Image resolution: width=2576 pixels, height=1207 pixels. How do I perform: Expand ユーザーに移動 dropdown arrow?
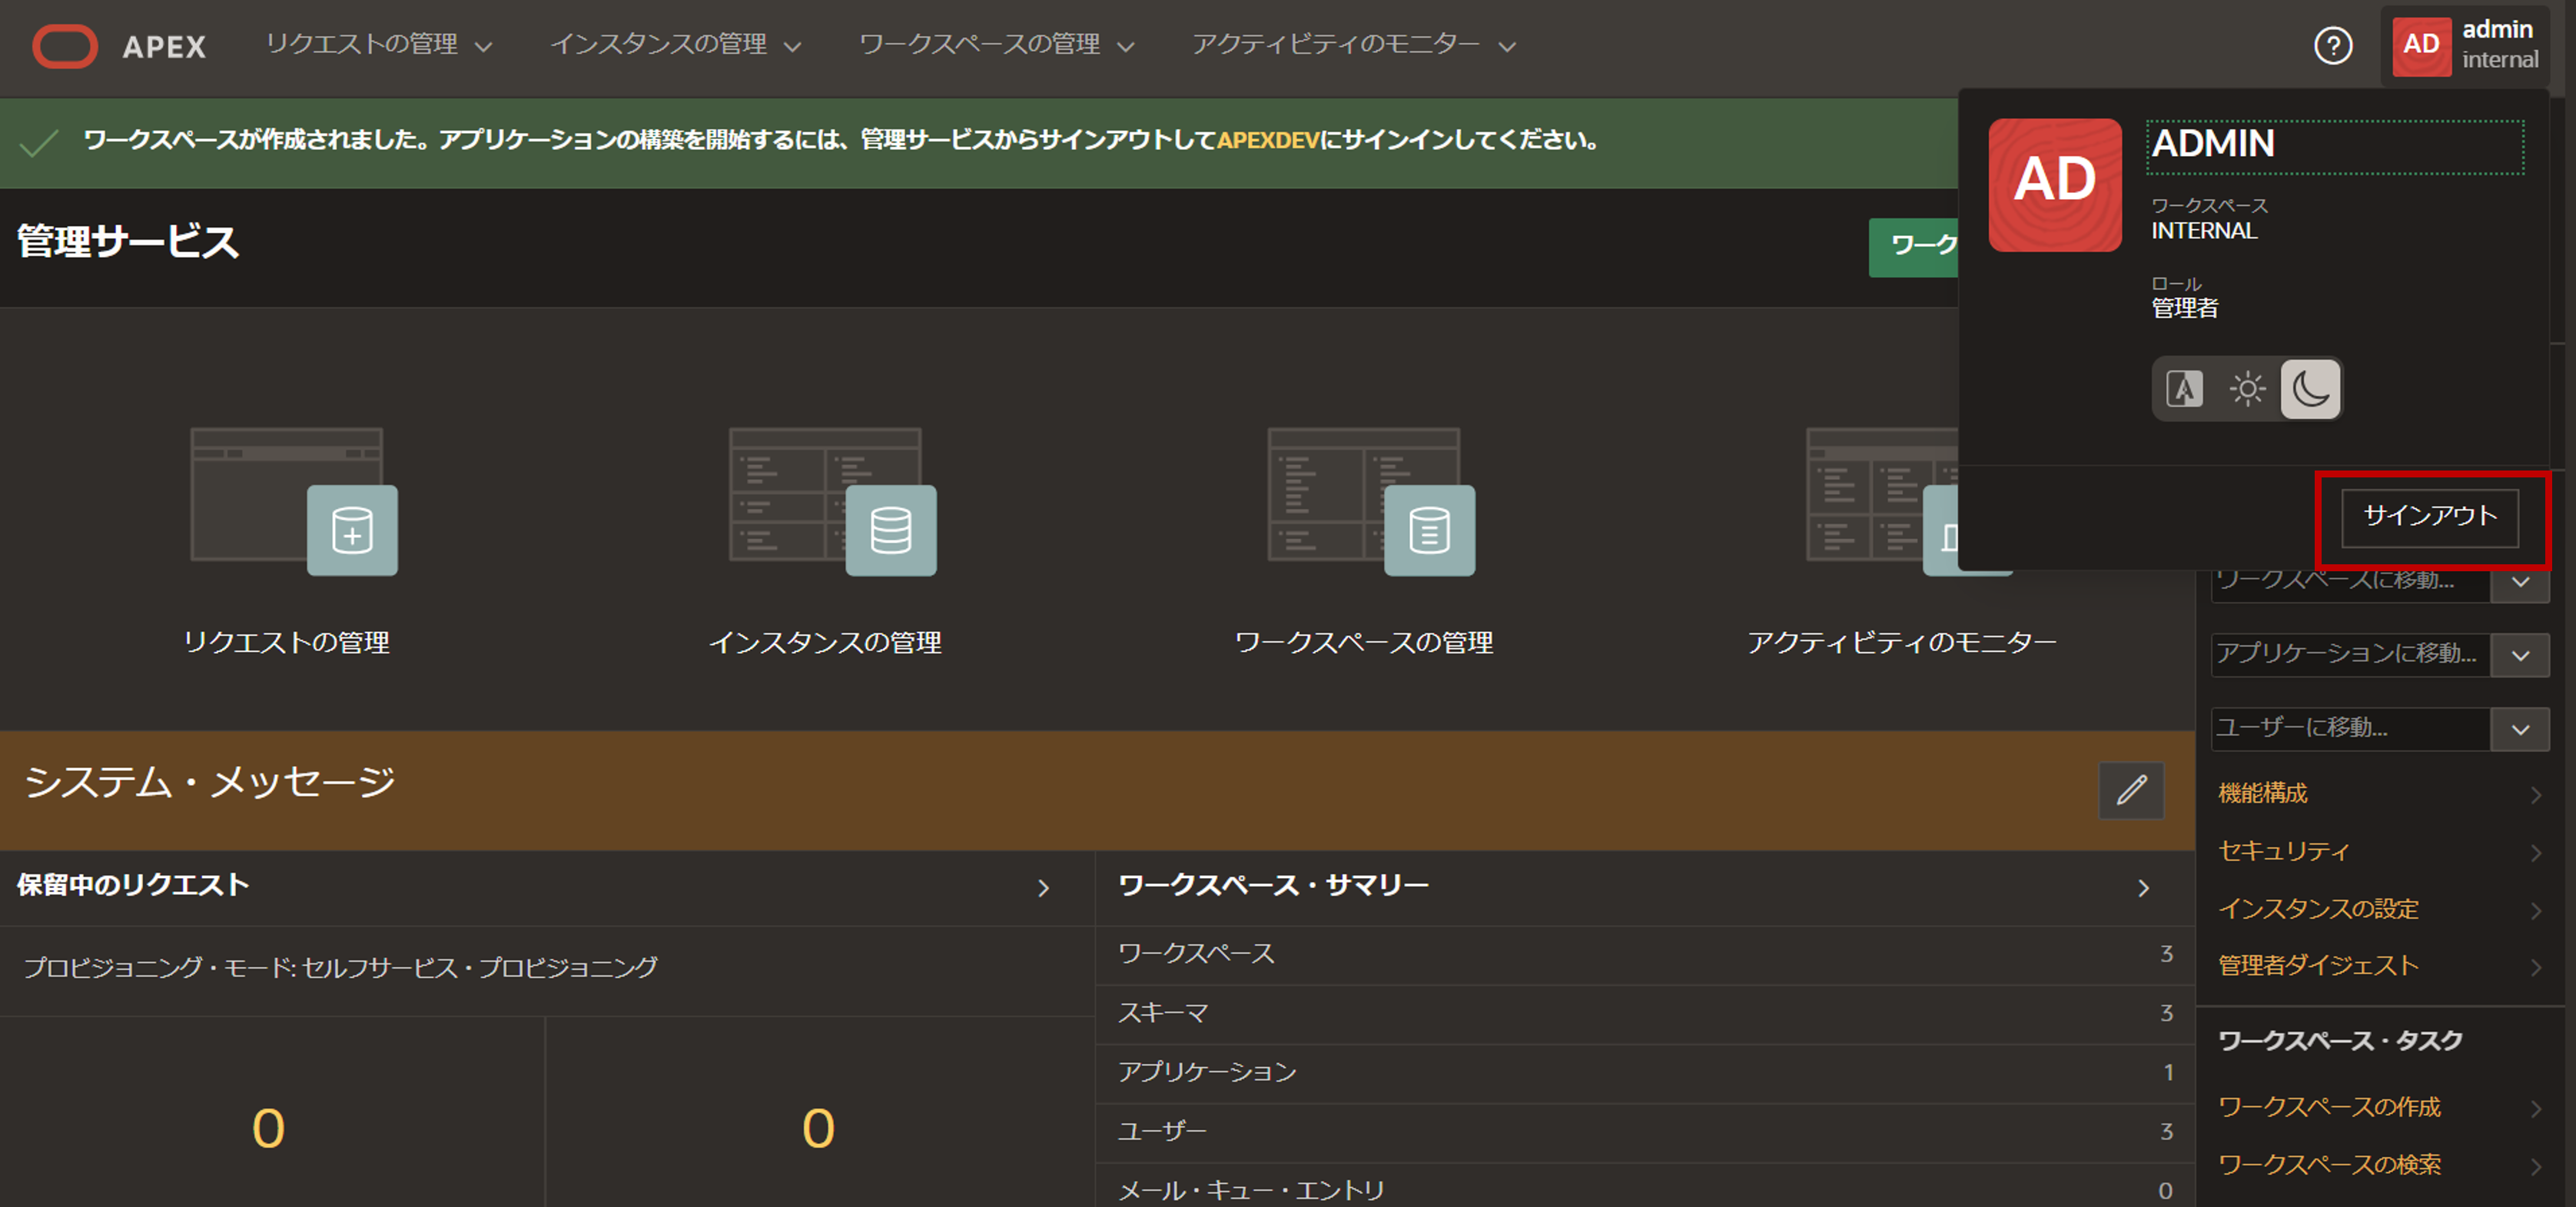(2520, 729)
